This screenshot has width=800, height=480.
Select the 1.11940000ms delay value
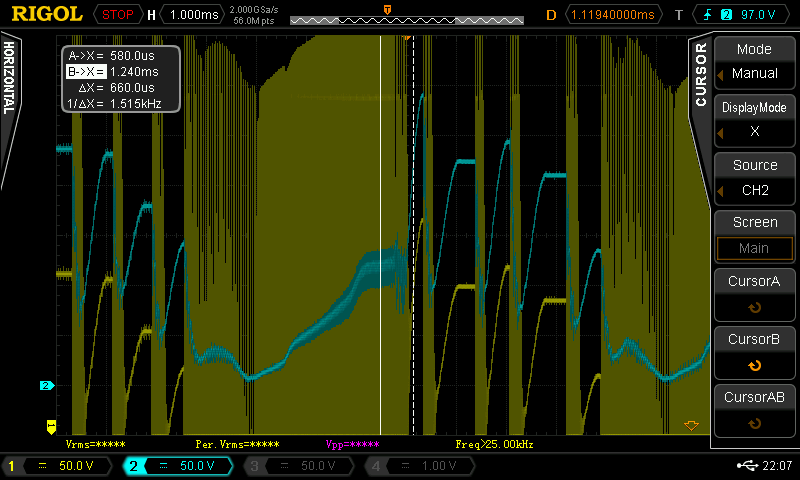(x=613, y=14)
